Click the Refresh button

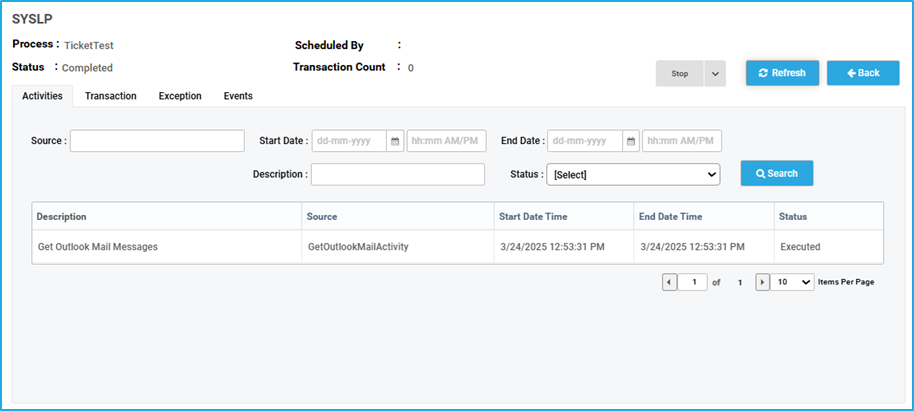(x=782, y=73)
